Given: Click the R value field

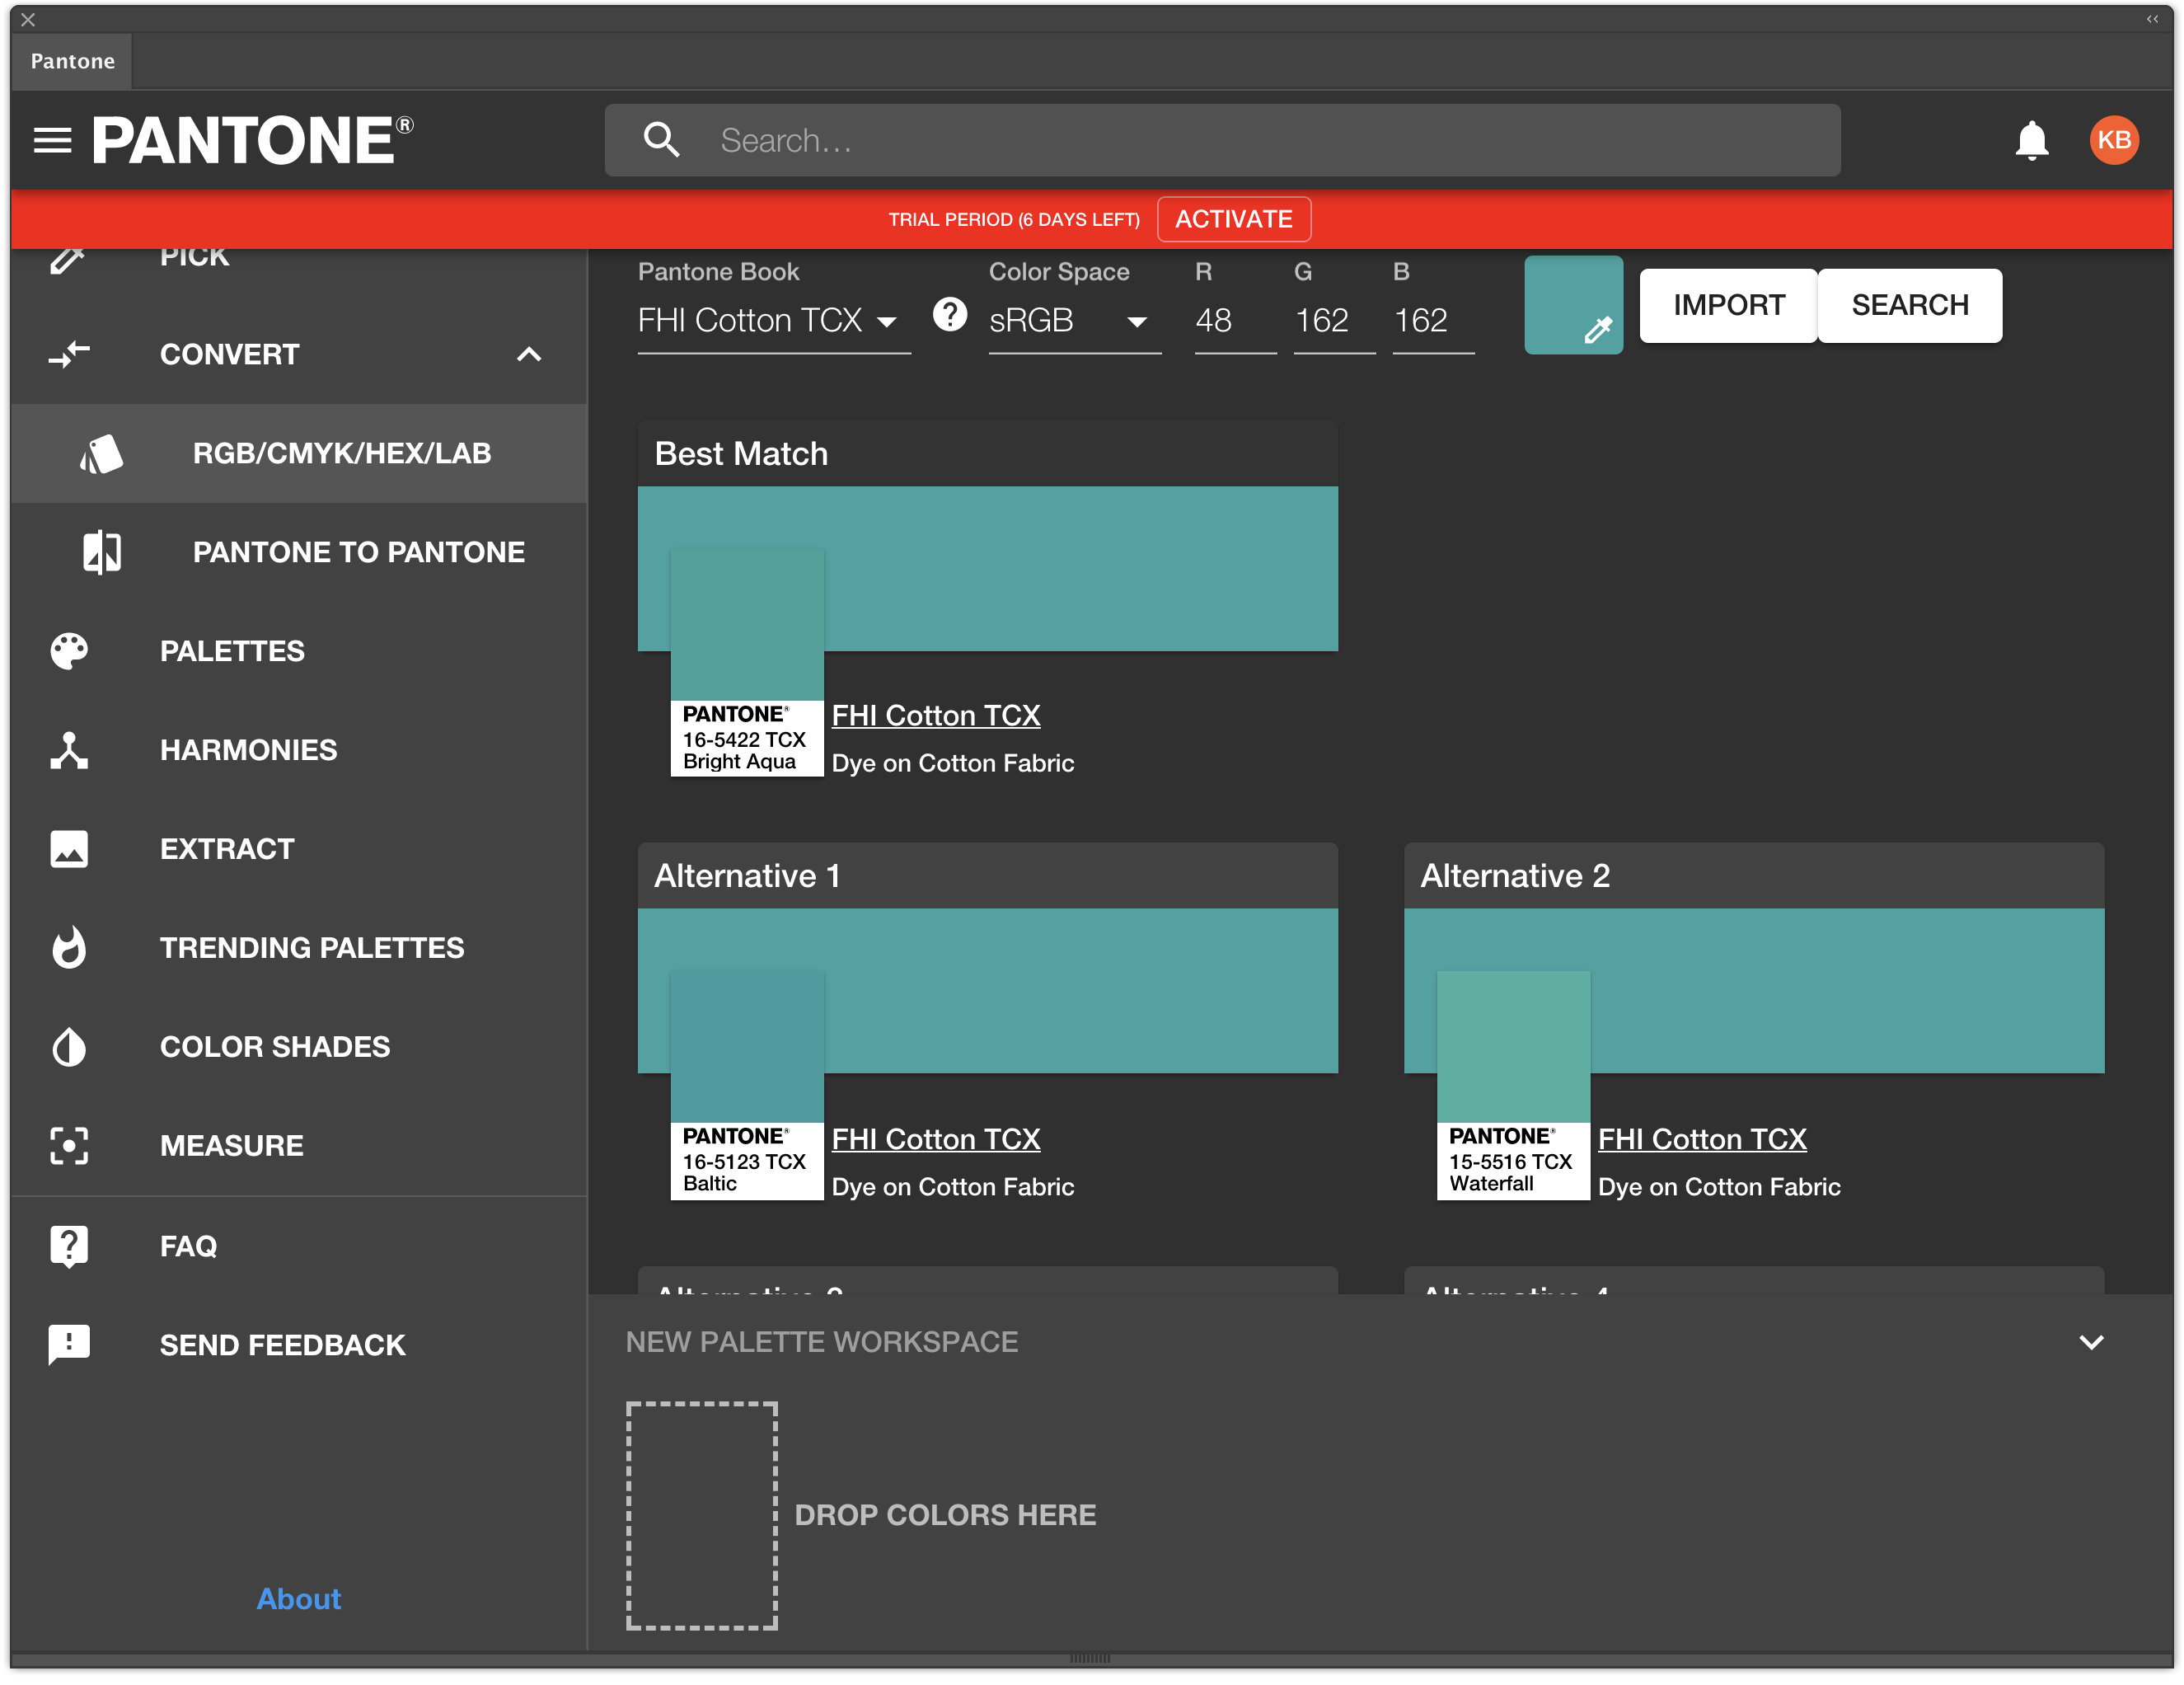Looking at the screenshot, I should [x=1235, y=321].
